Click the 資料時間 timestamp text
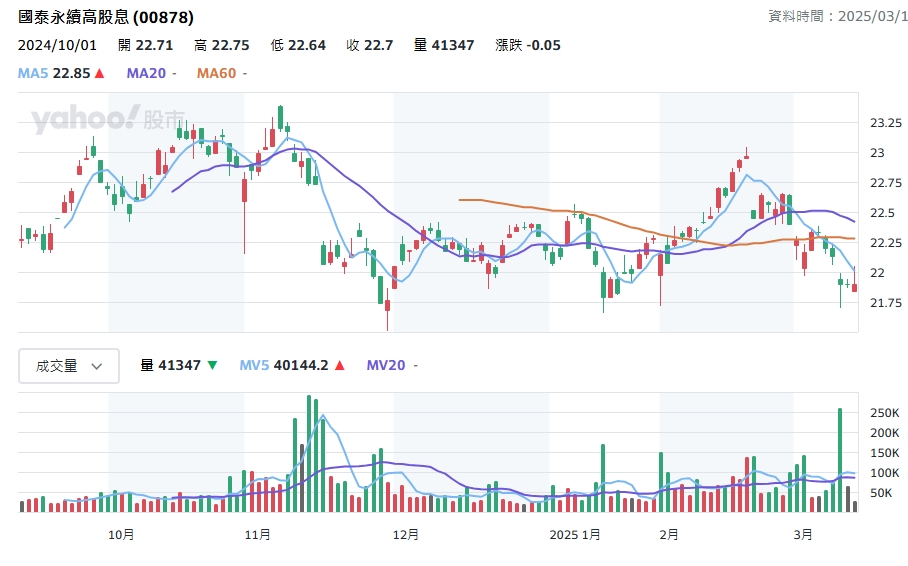 point(837,17)
